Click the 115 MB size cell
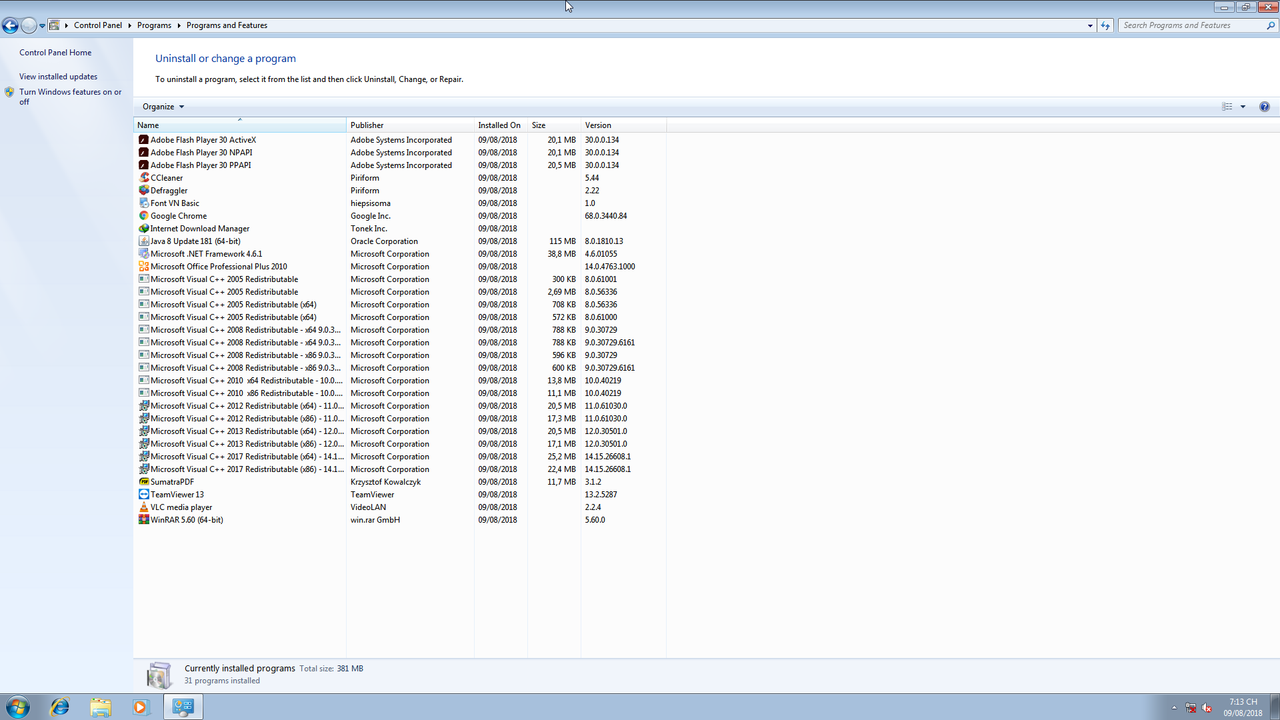1280x720 pixels. coord(563,241)
